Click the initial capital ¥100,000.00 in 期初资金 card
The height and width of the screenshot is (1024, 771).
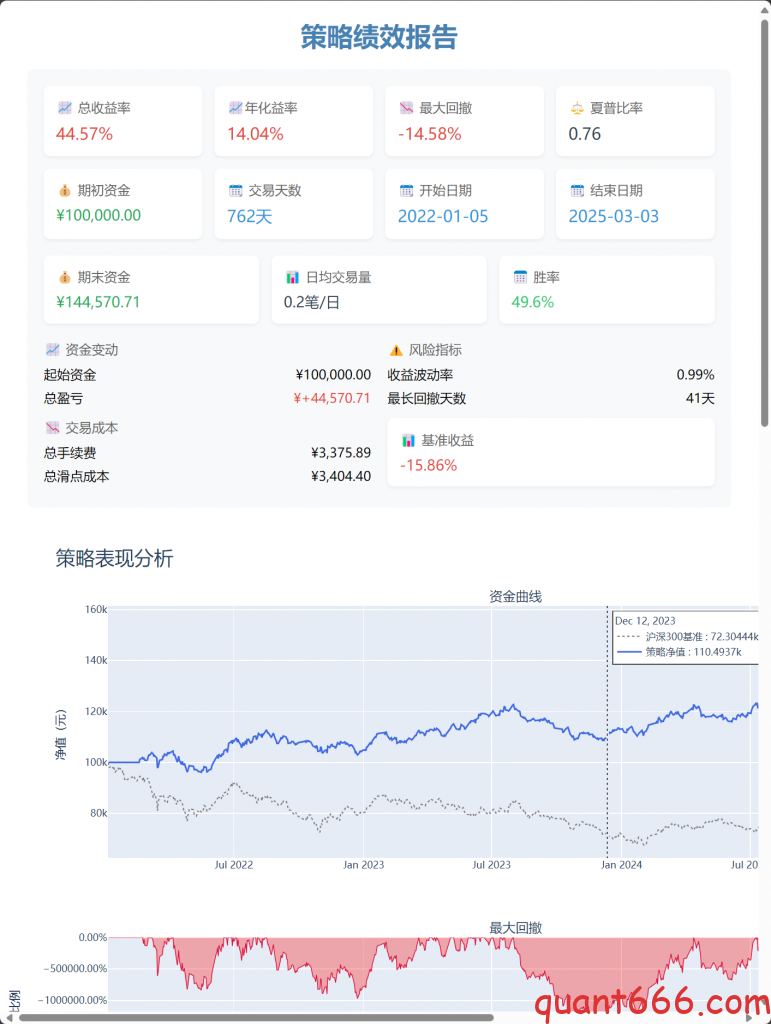tap(99, 216)
